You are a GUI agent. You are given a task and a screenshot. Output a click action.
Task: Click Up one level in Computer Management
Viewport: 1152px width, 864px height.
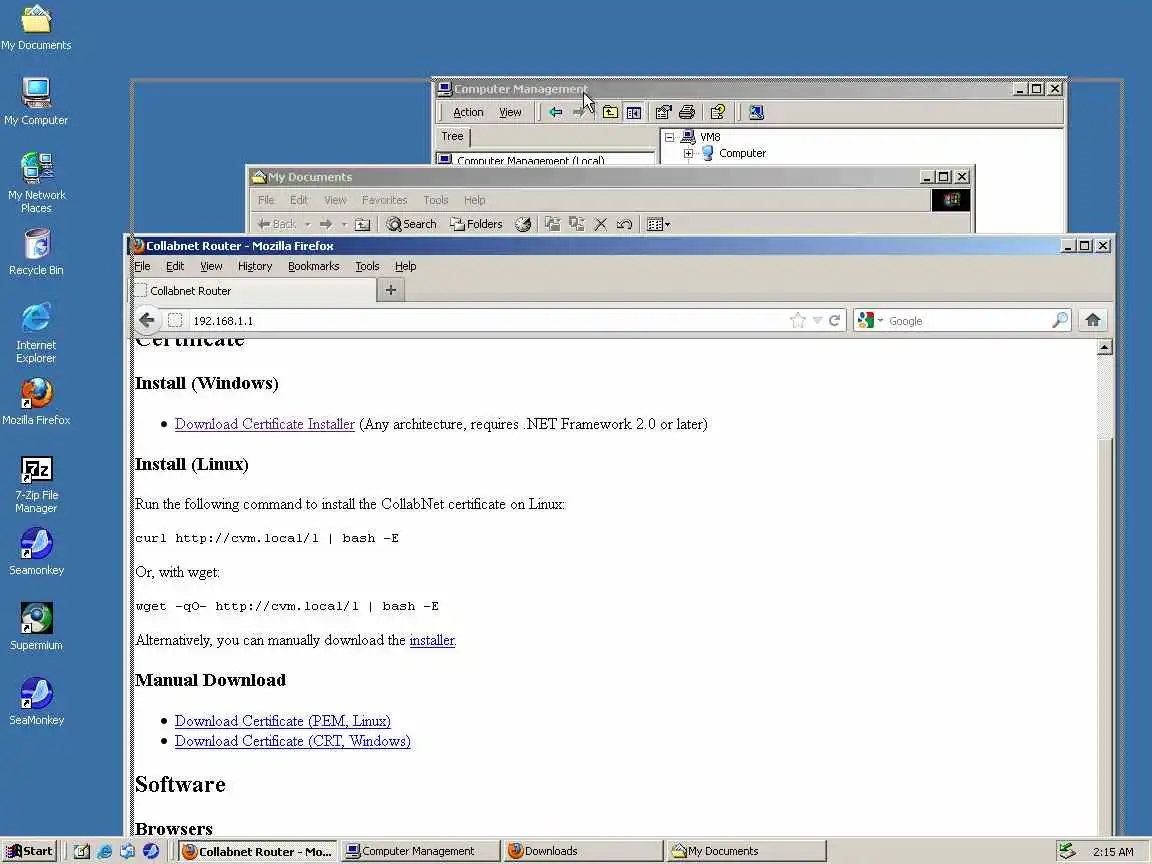point(610,112)
